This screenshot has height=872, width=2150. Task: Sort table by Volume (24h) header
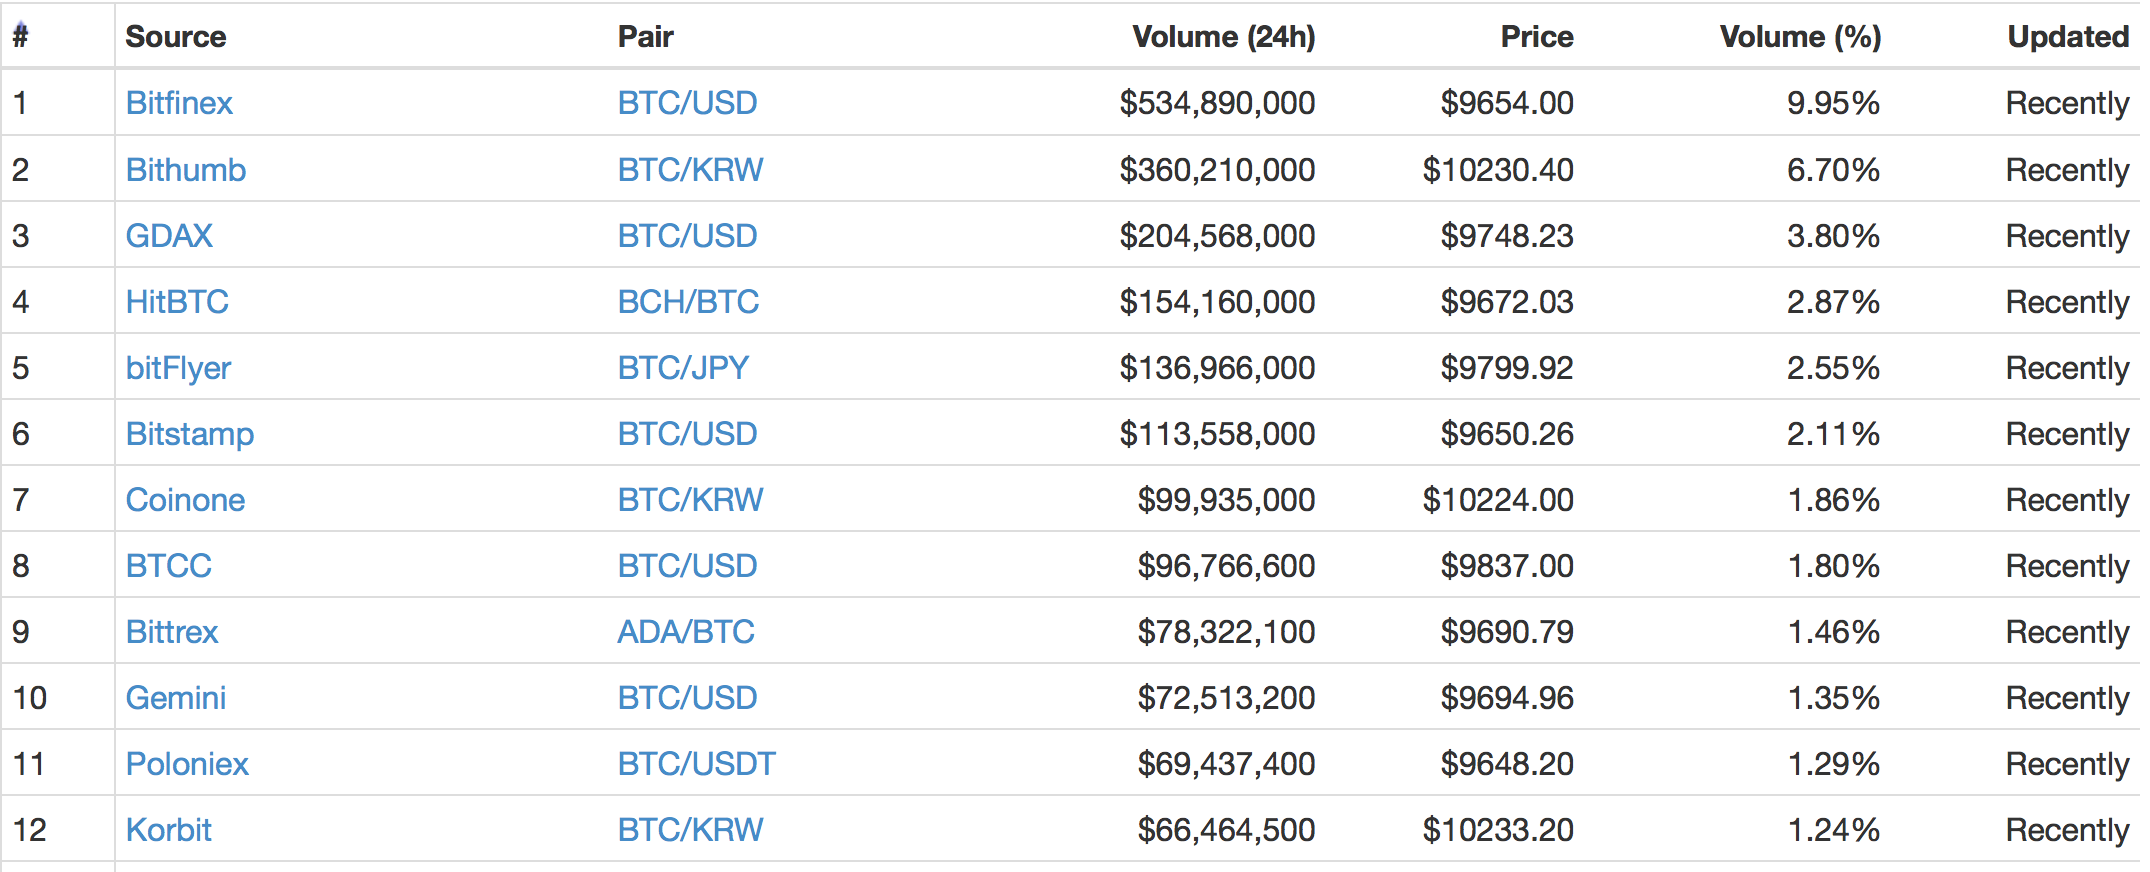(1223, 37)
